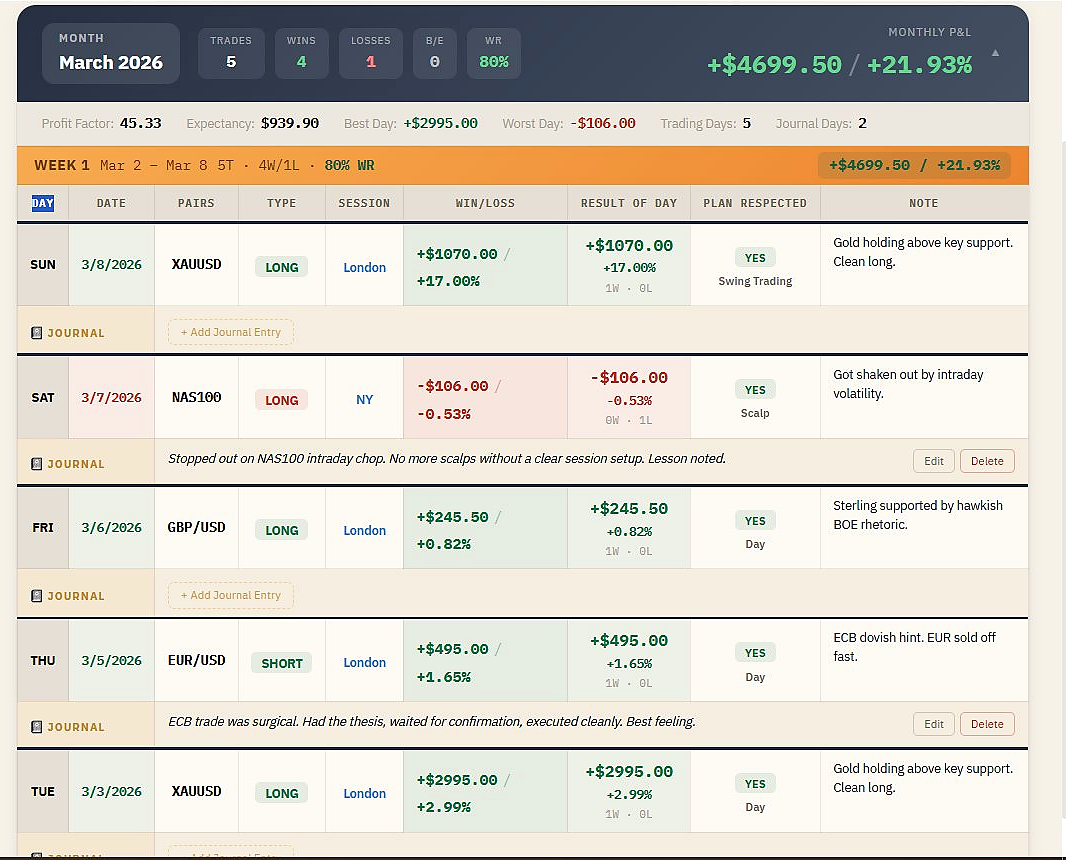Viewport: 1066px width, 860px height.
Task: Click the SESSION column header
Action: pyautogui.click(x=363, y=203)
